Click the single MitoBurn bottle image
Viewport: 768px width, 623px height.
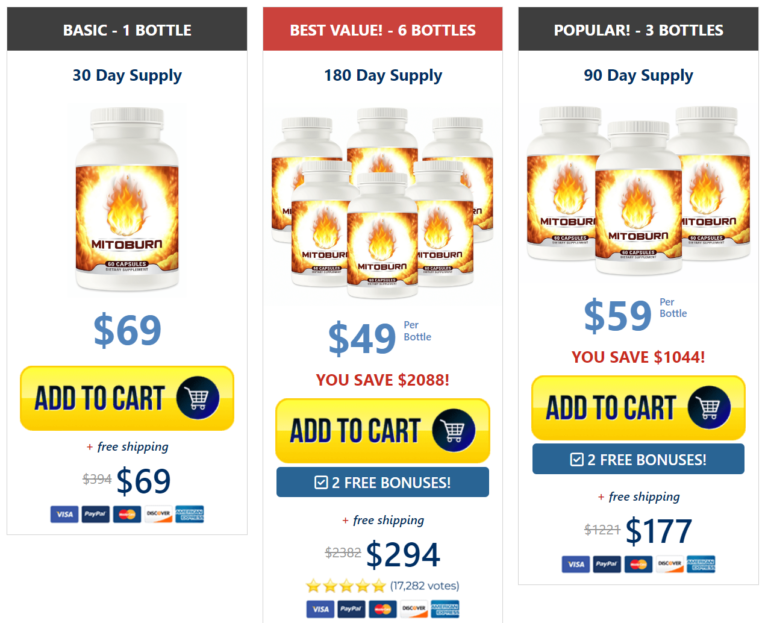click(127, 199)
